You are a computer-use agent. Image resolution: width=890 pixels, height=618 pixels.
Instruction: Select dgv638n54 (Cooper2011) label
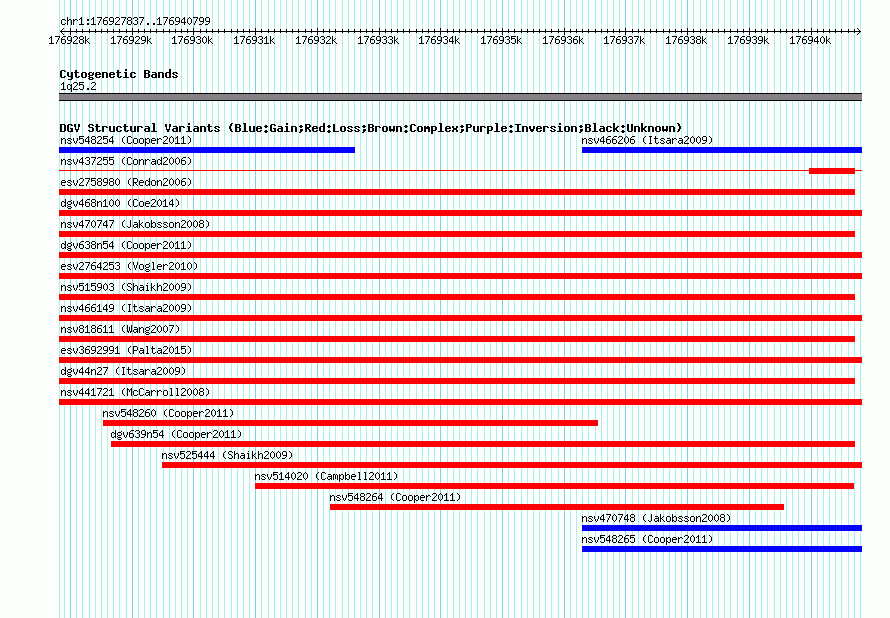[x=126, y=245]
